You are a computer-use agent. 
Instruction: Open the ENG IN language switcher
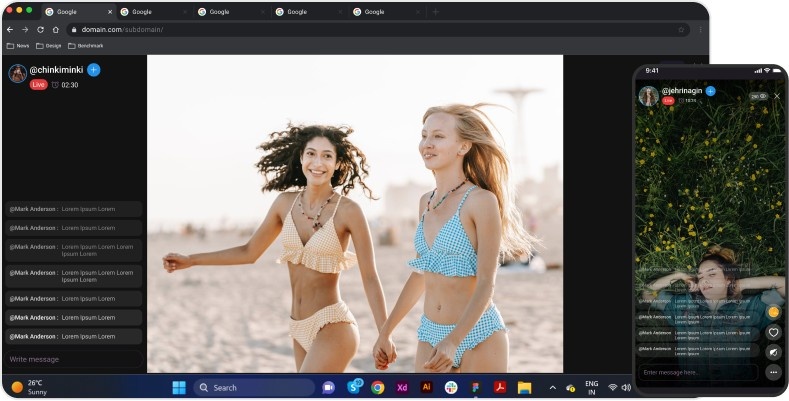(x=592, y=387)
